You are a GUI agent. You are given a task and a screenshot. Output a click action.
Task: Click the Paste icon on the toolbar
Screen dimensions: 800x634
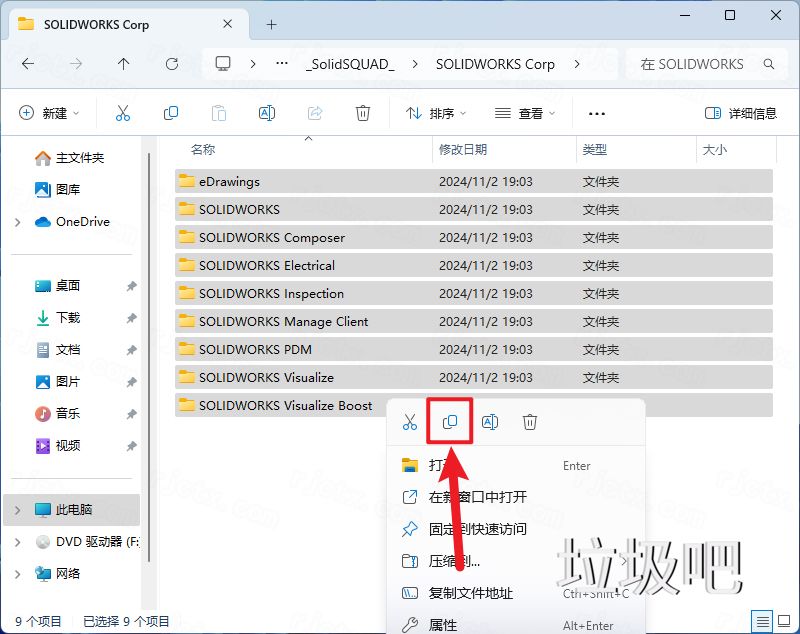click(219, 112)
